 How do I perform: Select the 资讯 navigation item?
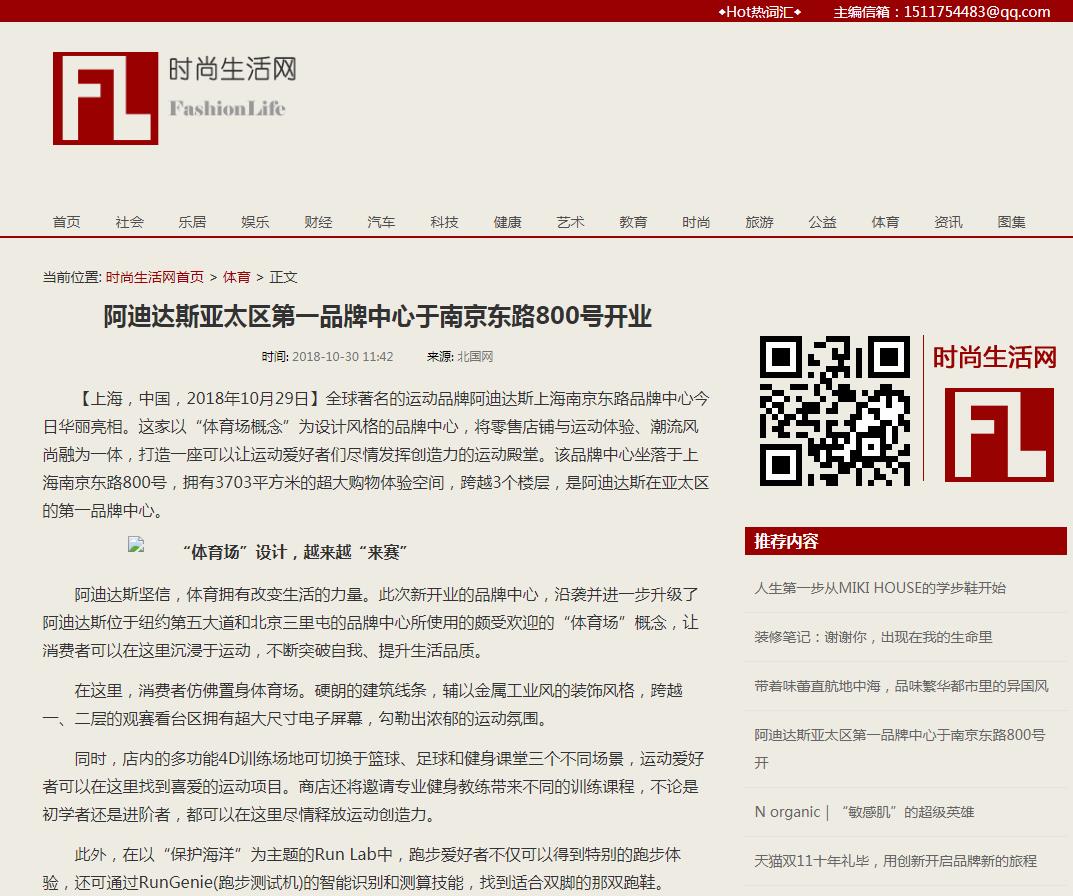948,222
